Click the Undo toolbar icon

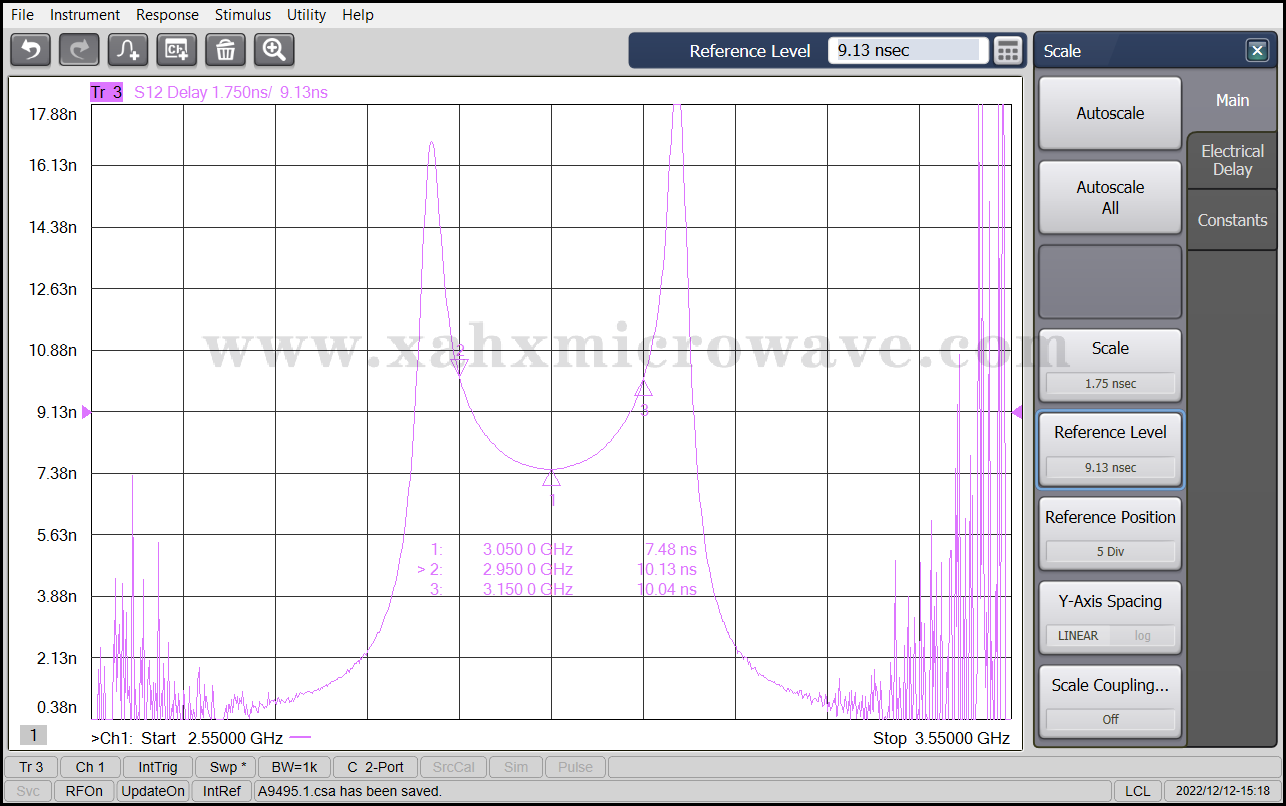pos(31,49)
